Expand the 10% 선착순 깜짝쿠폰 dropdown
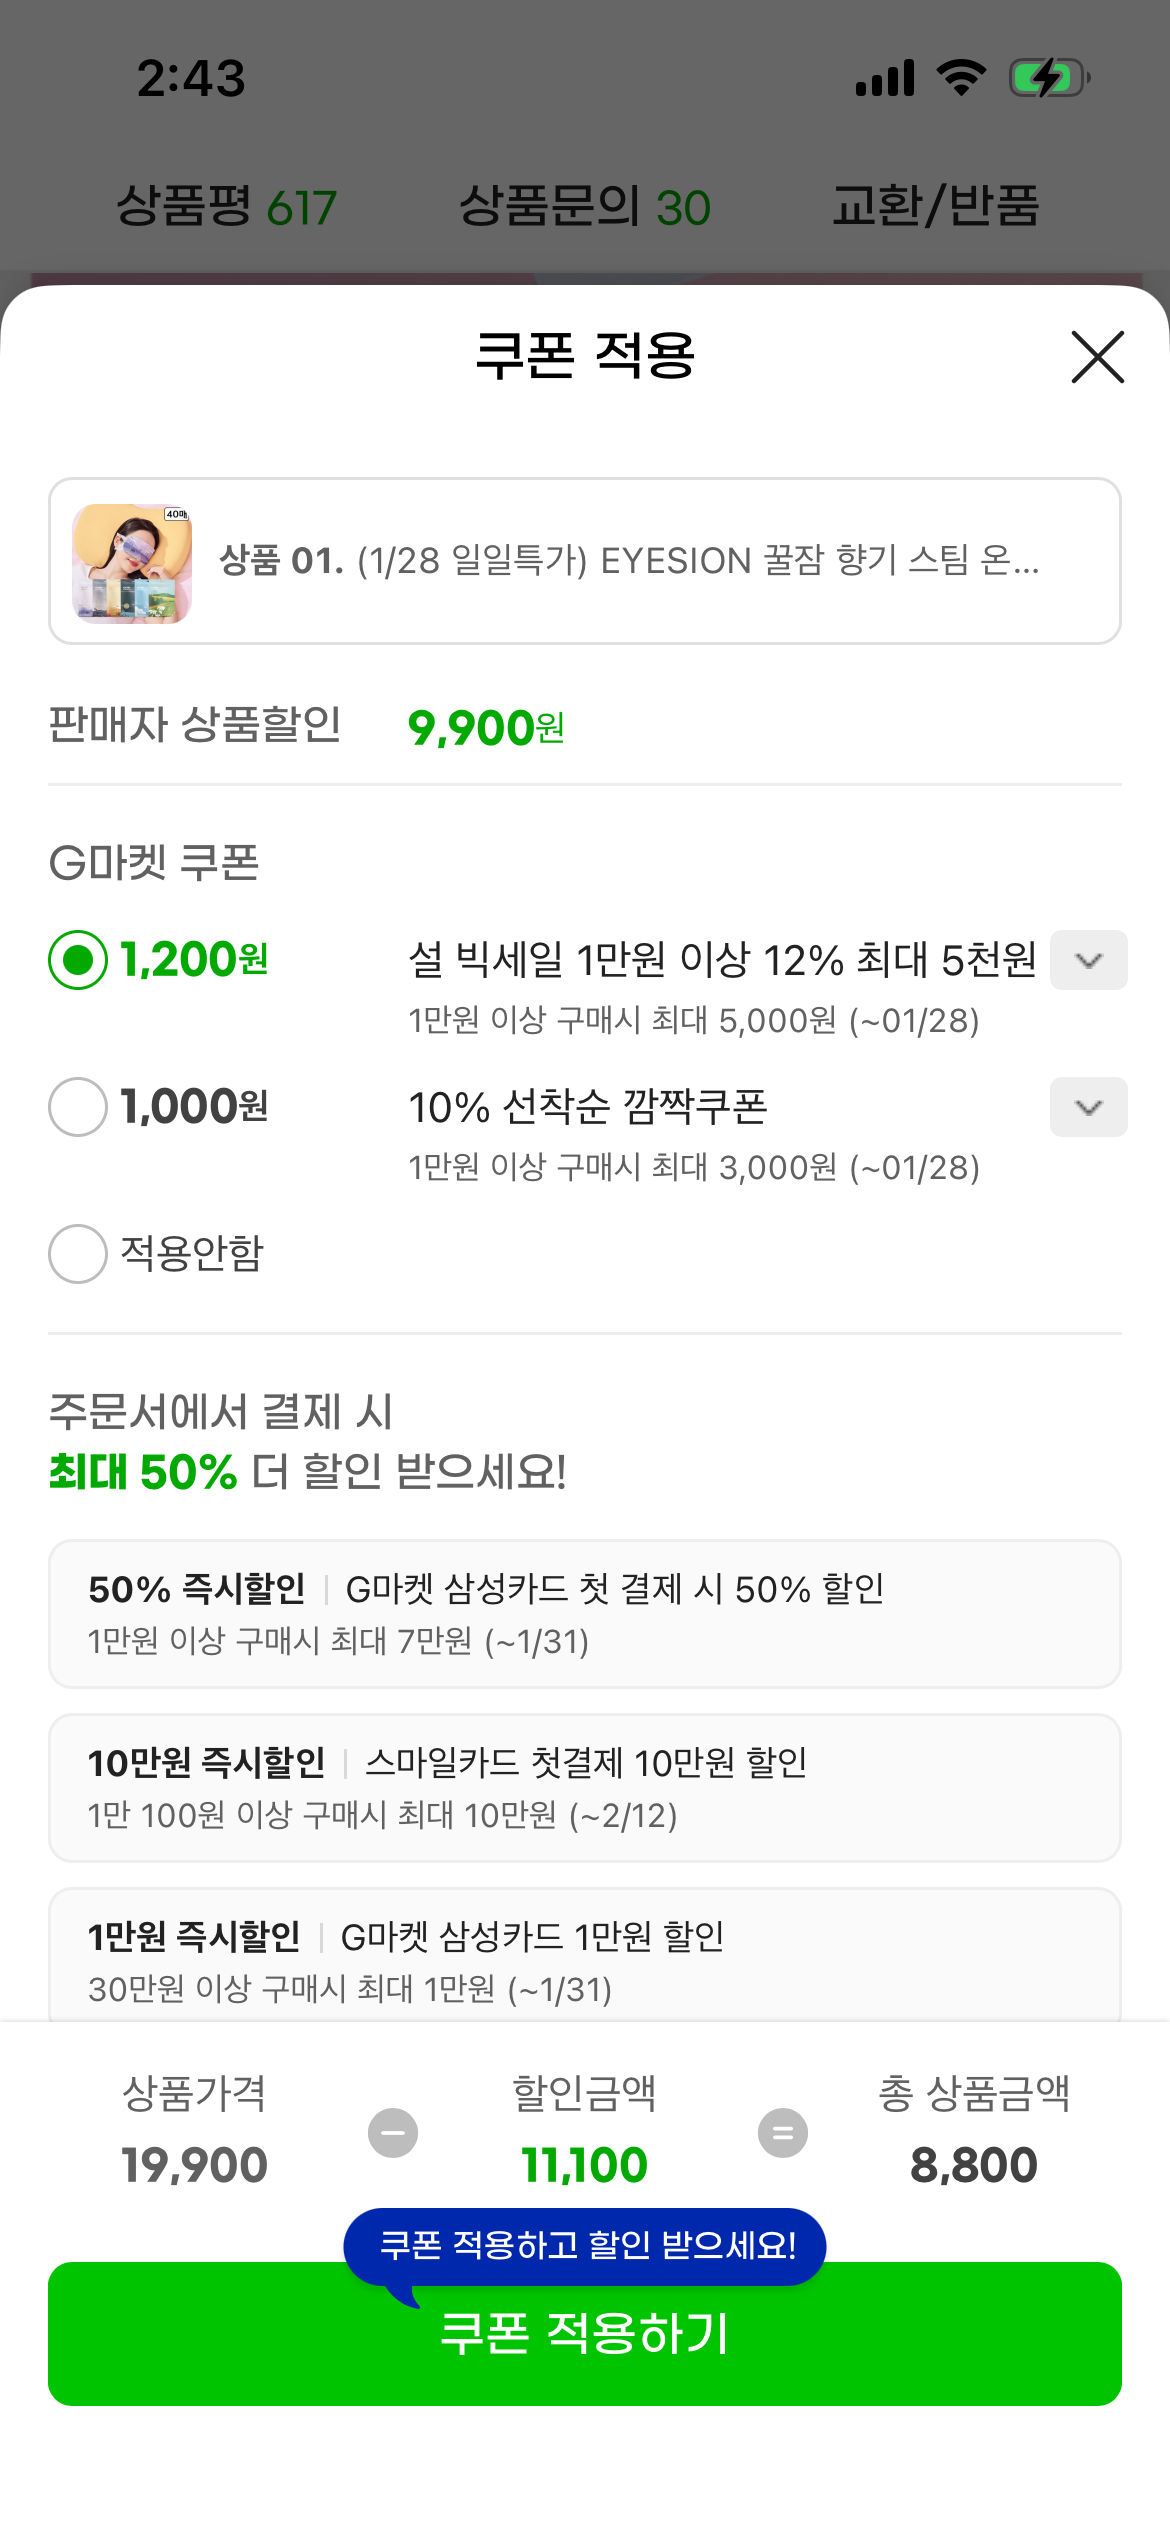The image size is (1170, 2532). pyautogui.click(x=1088, y=1107)
